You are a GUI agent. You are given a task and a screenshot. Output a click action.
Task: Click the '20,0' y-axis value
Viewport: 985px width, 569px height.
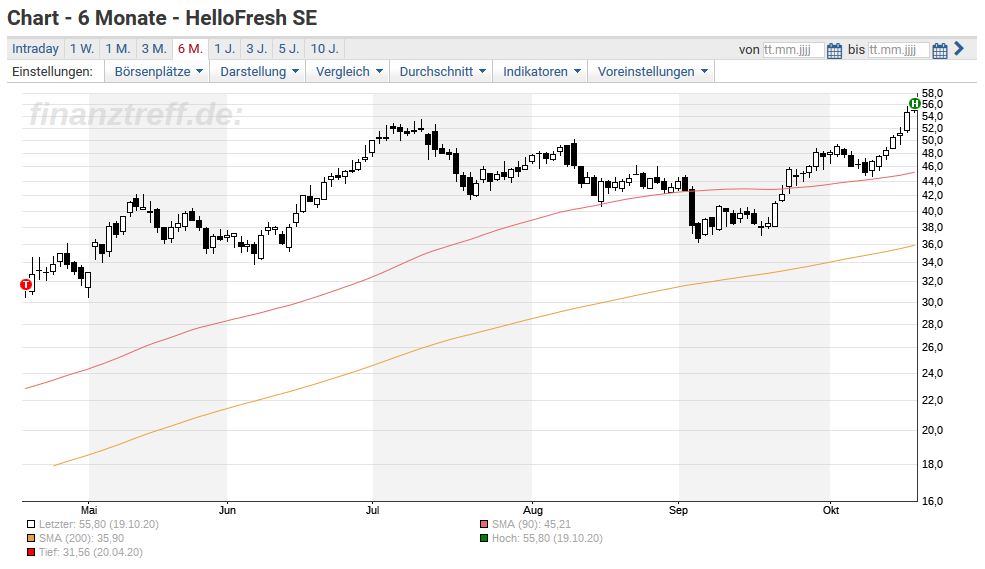(932, 430)
